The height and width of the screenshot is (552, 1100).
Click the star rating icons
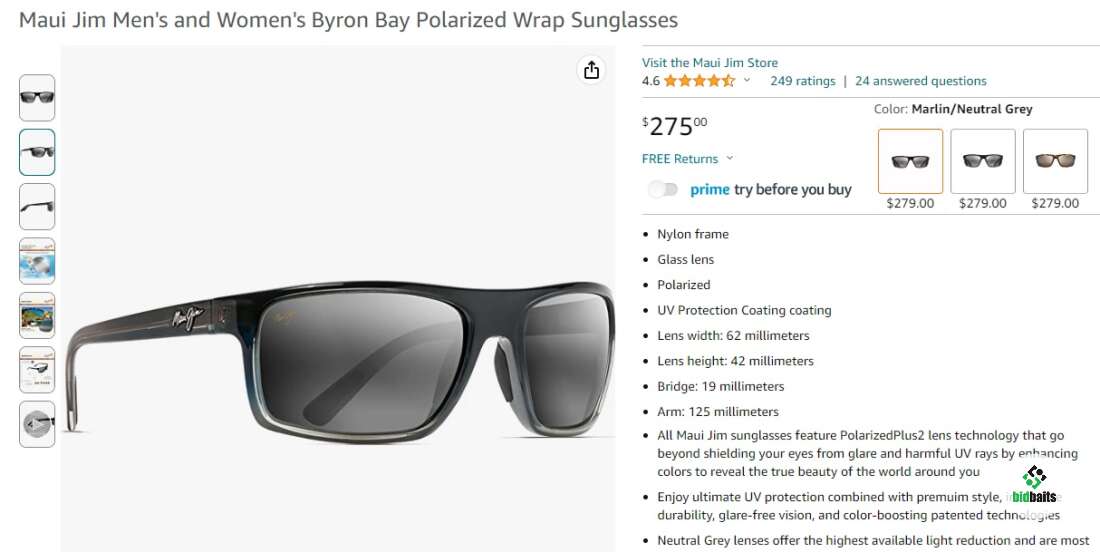point(699,81)
